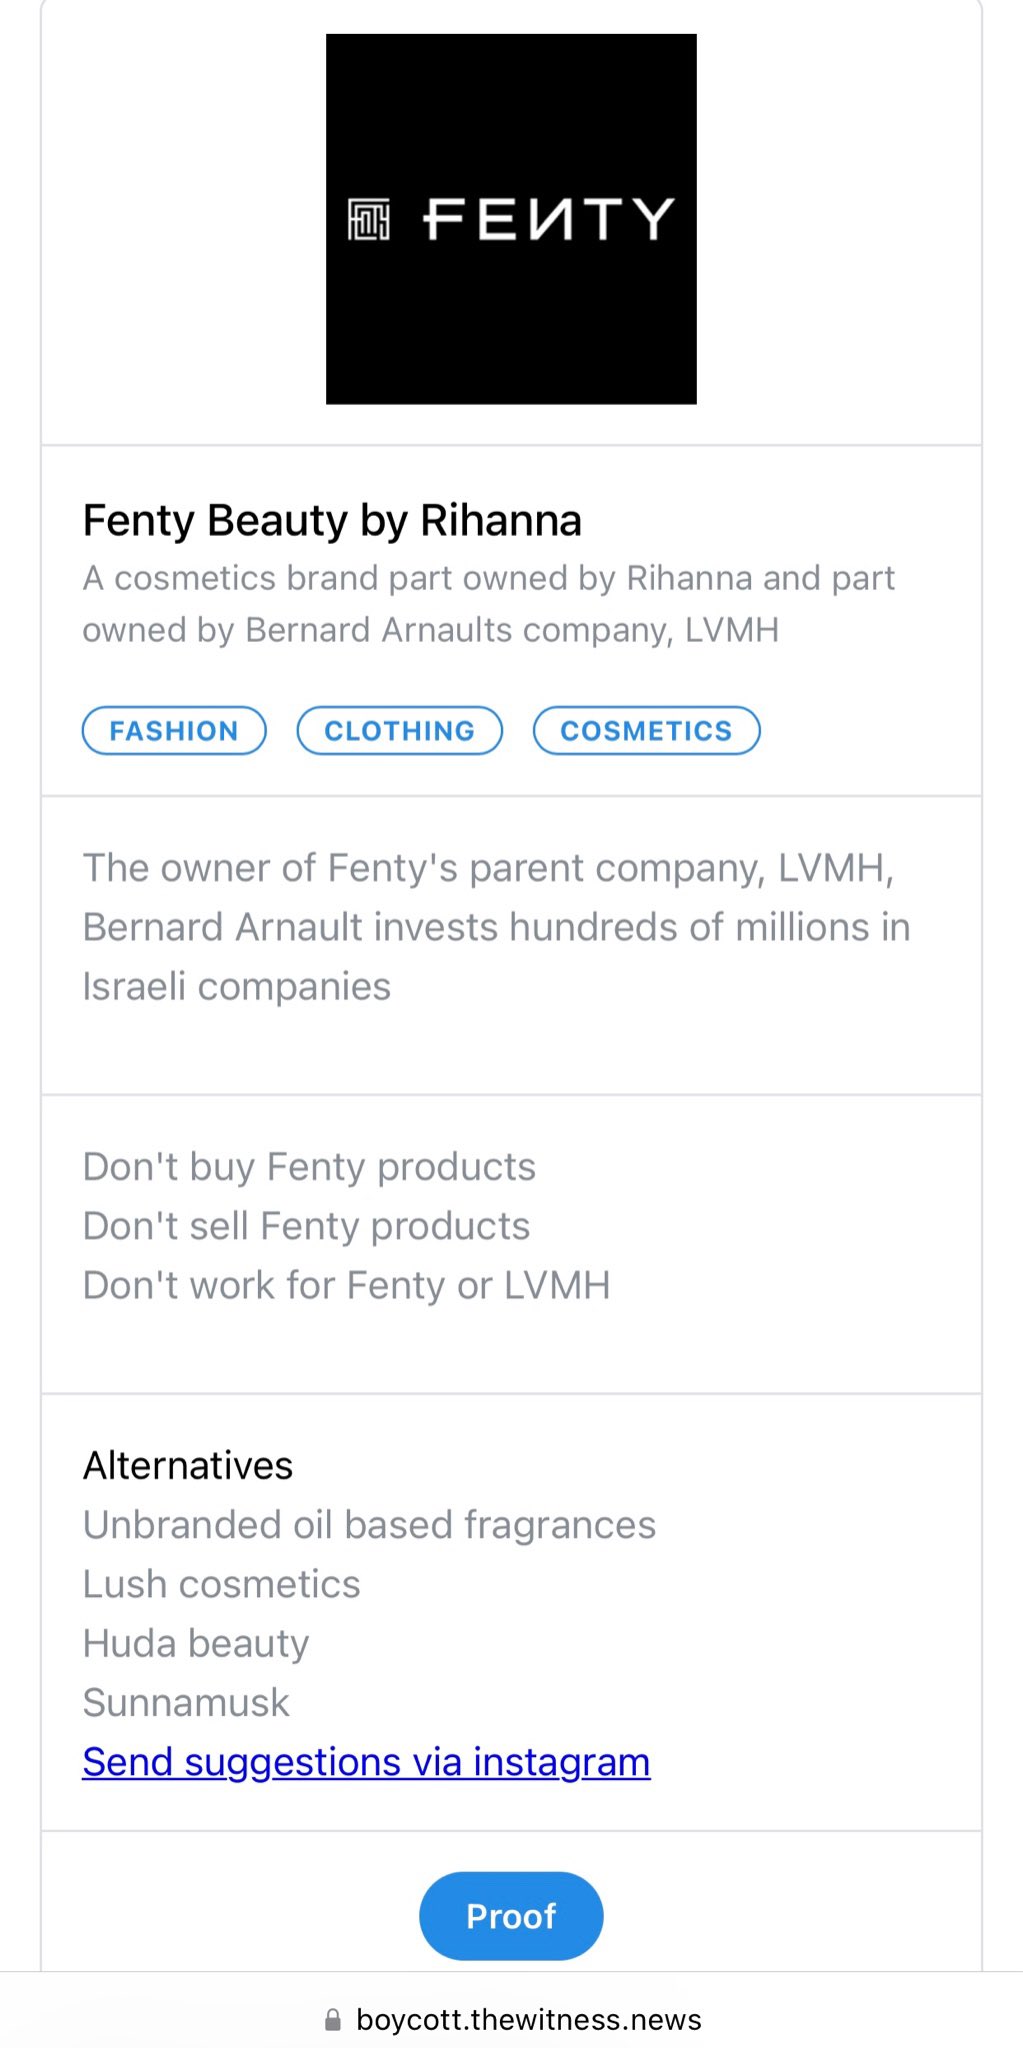Select the FASHION category tag
Image resolution: width=1023 pixels, height=2048 pixels.
click(x=174, y=731)
